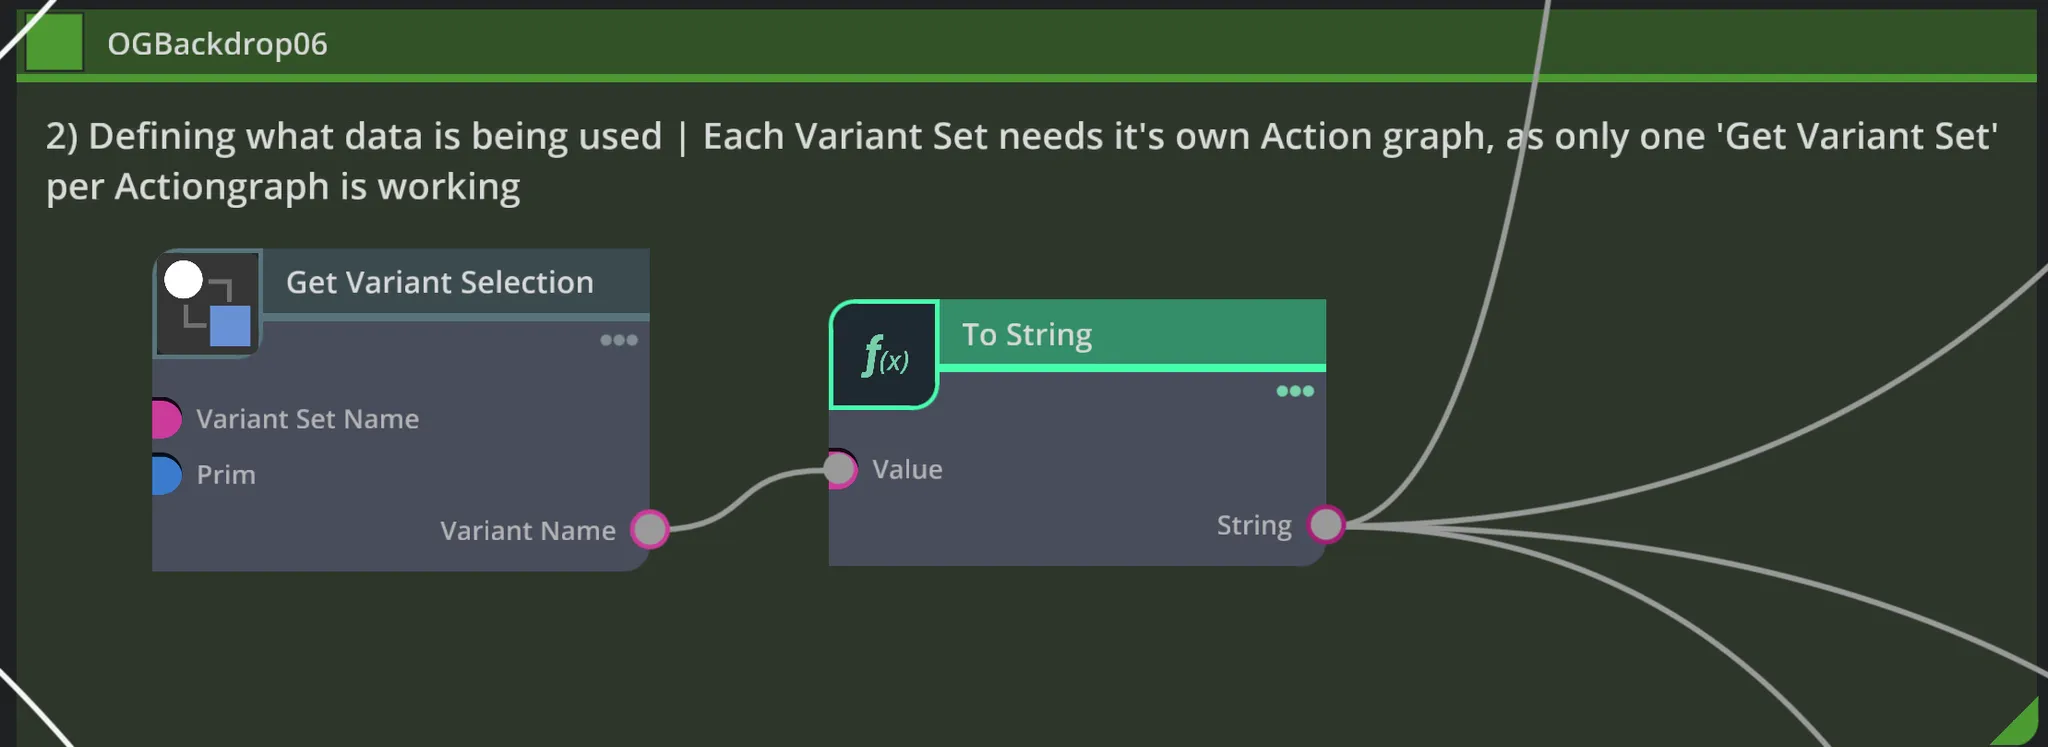Click the String output label
Viewport: 2048px width, 747px height.
click(x=1254, y=525)
